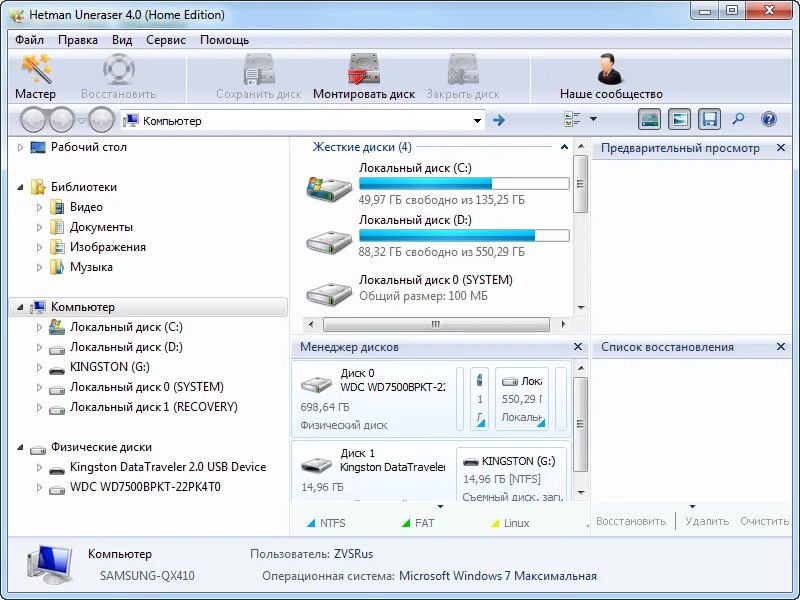Select Музыка in the tree
This screenshot has width=800, height=600.
[x=91, y=267]
